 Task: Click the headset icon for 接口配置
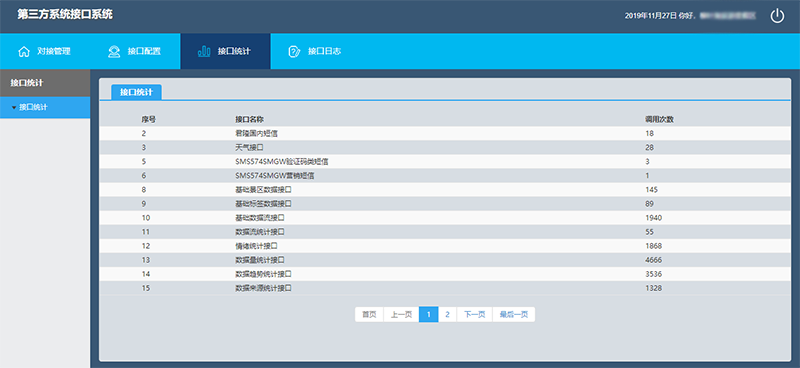click(114, 52)
